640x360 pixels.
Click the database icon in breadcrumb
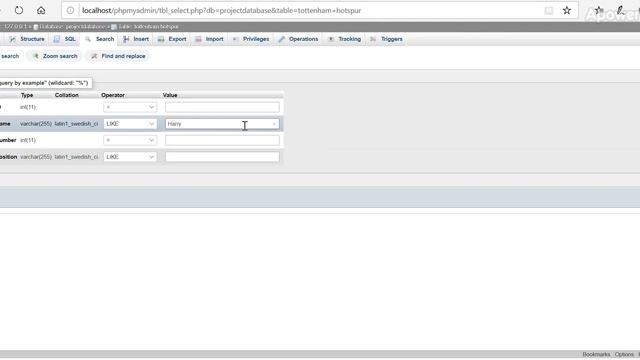[x=36, y=27]
